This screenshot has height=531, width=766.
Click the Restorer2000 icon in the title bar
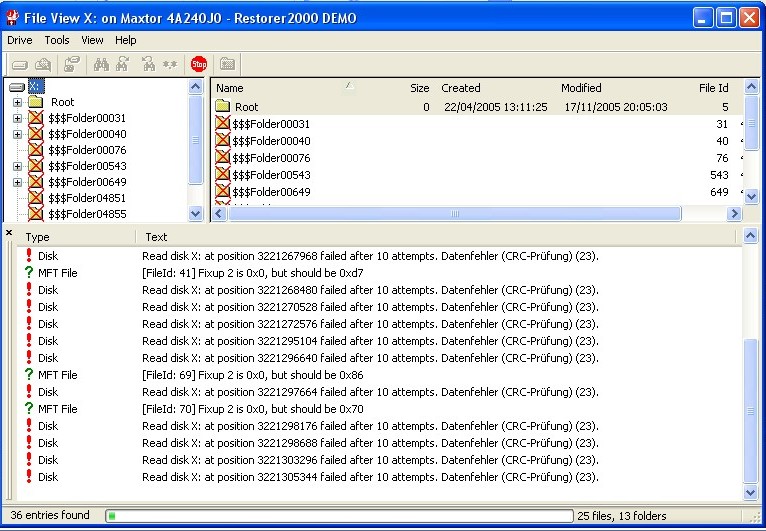click(12, 18)
